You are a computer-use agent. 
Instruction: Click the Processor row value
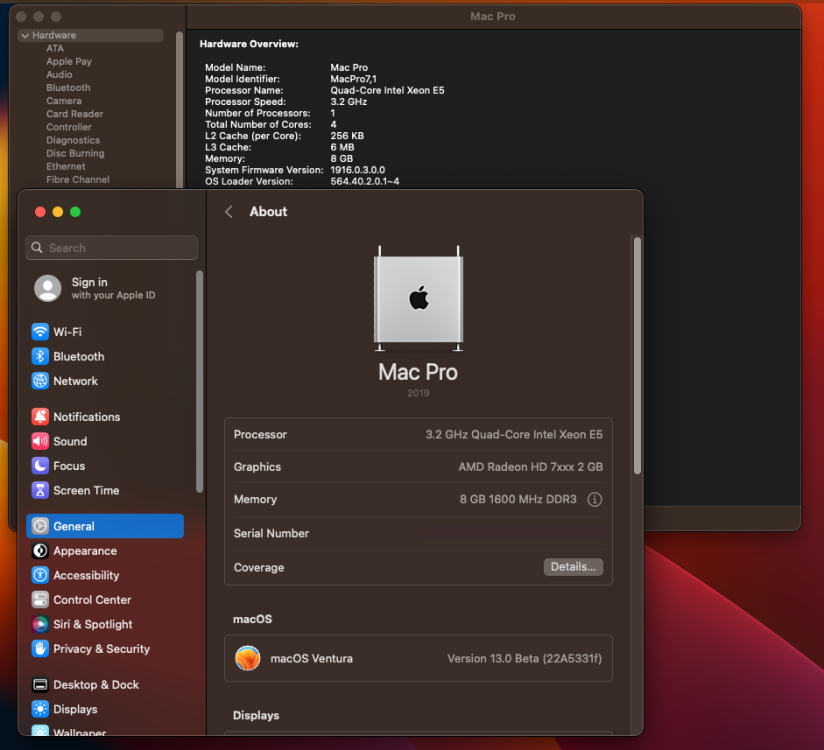coord(514,435)
